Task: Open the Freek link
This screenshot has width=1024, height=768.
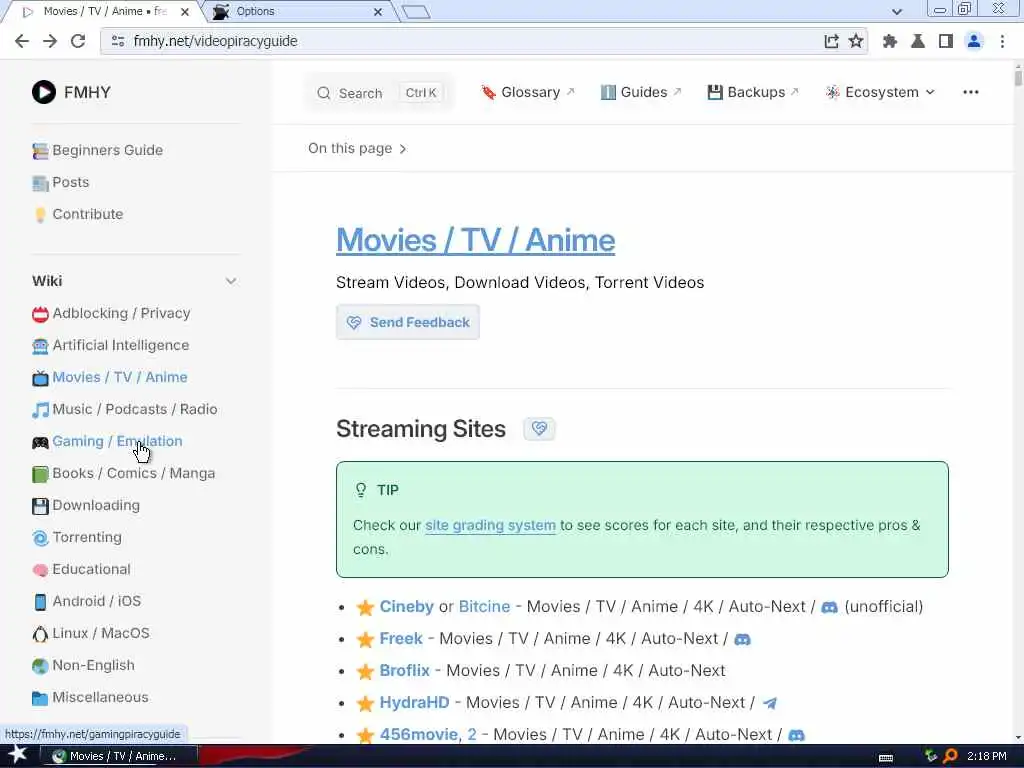Action: coord(401,639)
